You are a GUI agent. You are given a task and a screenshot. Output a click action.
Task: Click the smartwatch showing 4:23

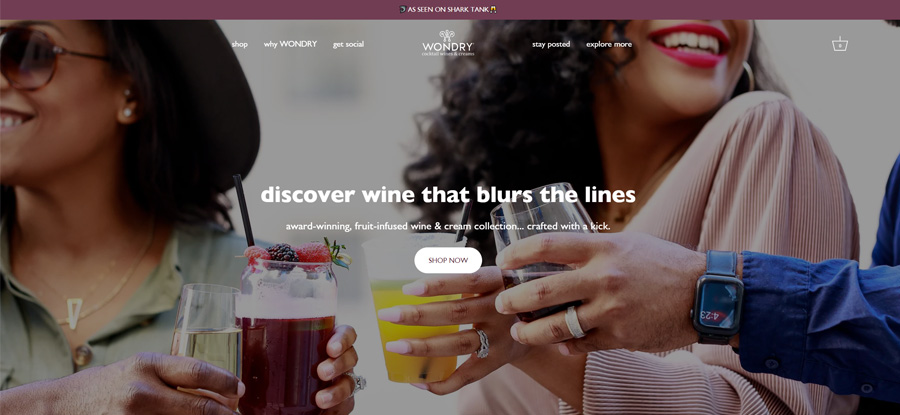[x=717, y=298]
